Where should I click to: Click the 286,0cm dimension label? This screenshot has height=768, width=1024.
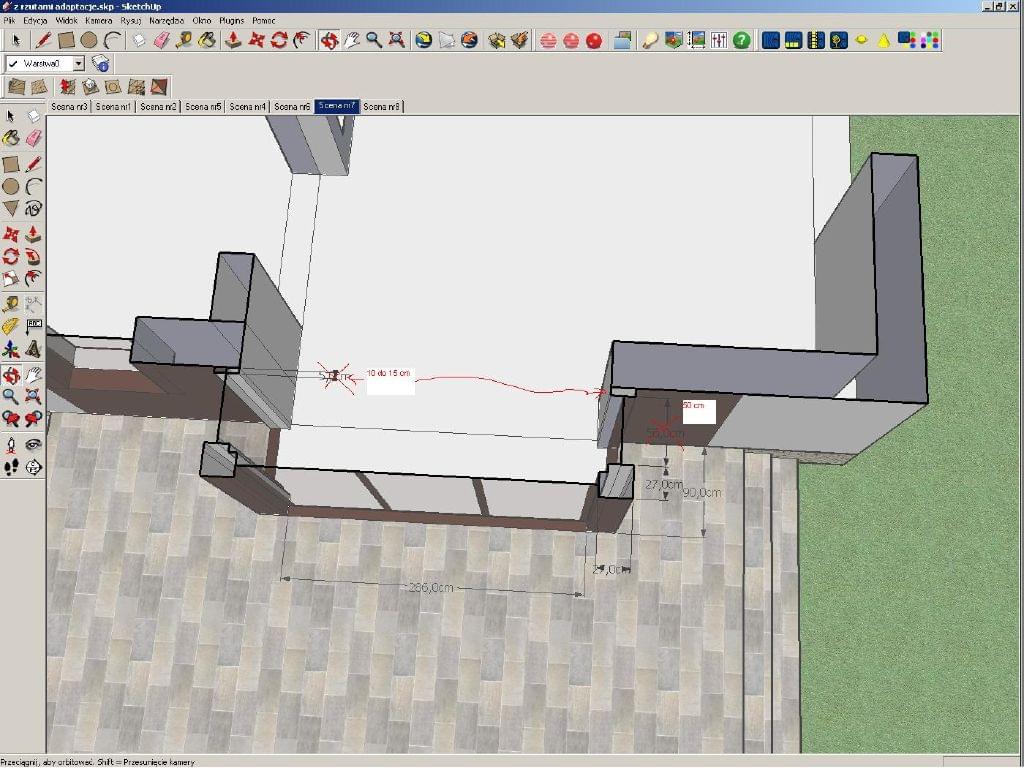(x=432, y=588)
